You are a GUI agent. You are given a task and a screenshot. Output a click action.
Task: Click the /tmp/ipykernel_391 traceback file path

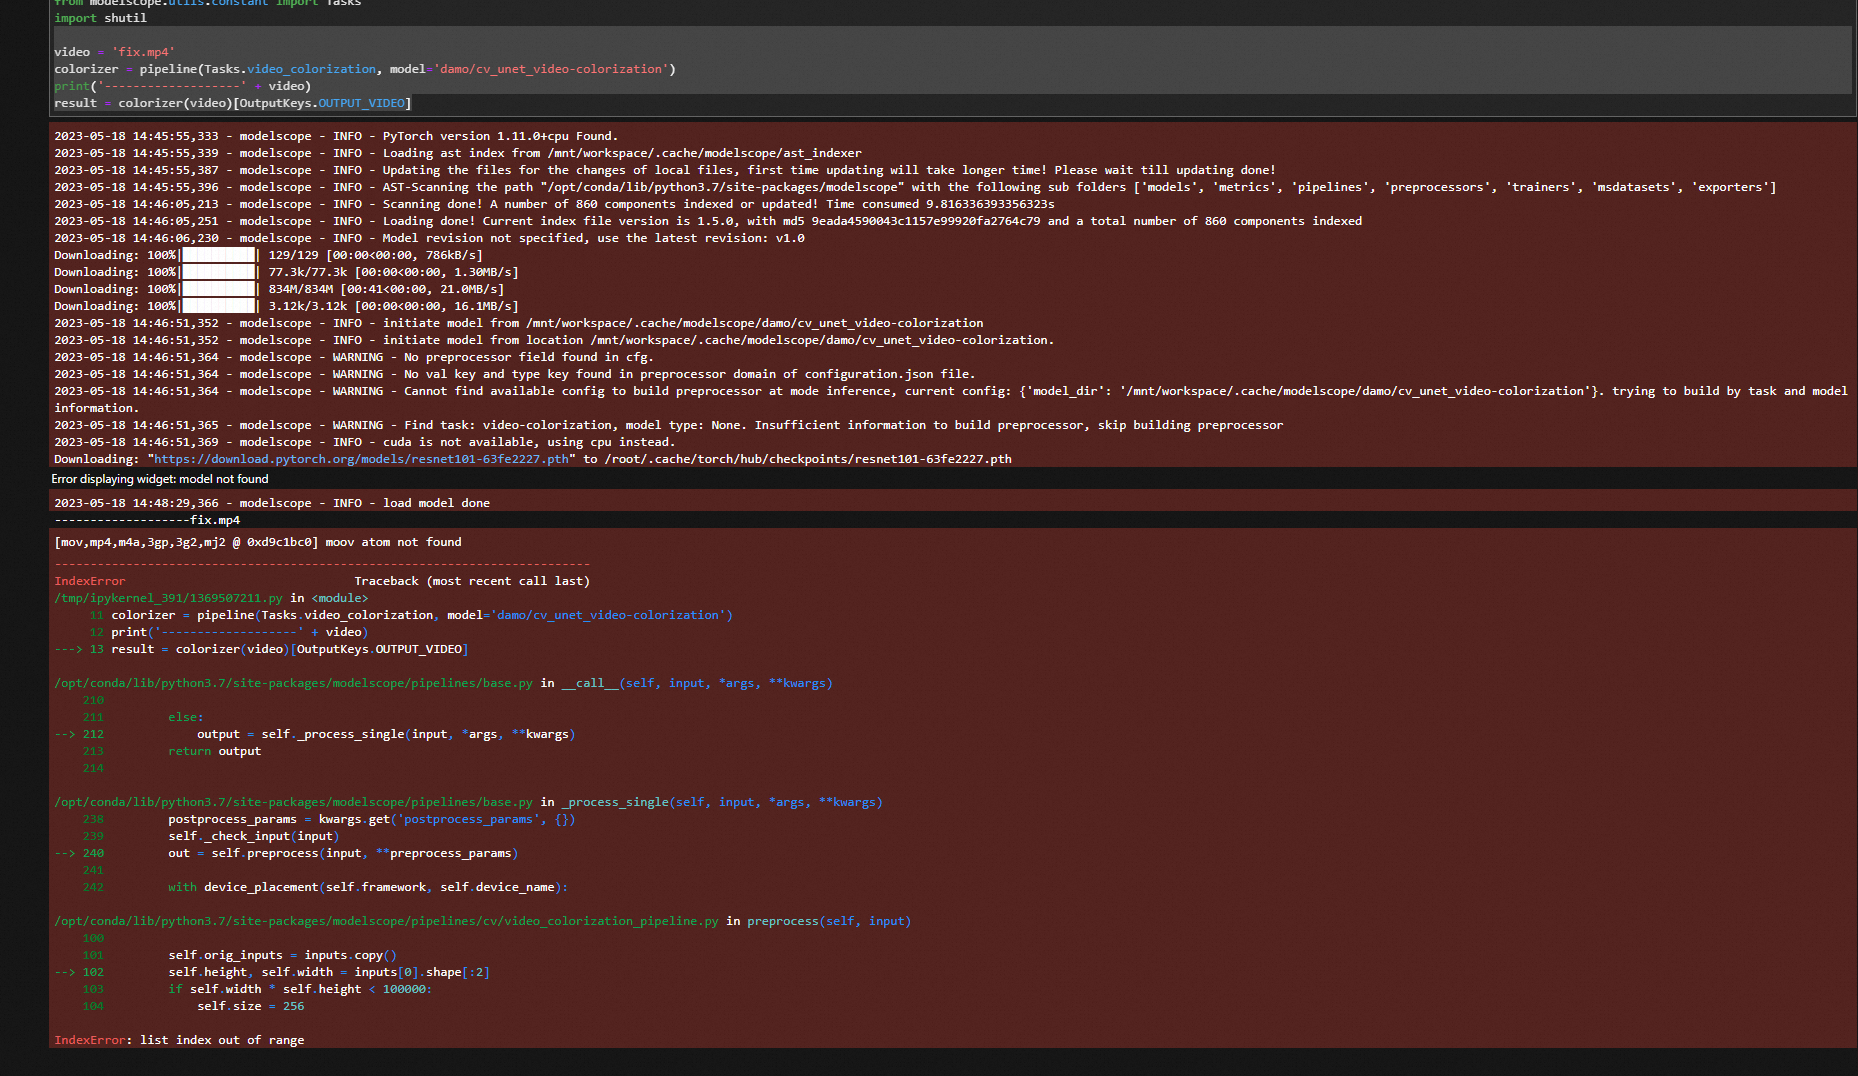pyautogui.click(x=168, y=598)
